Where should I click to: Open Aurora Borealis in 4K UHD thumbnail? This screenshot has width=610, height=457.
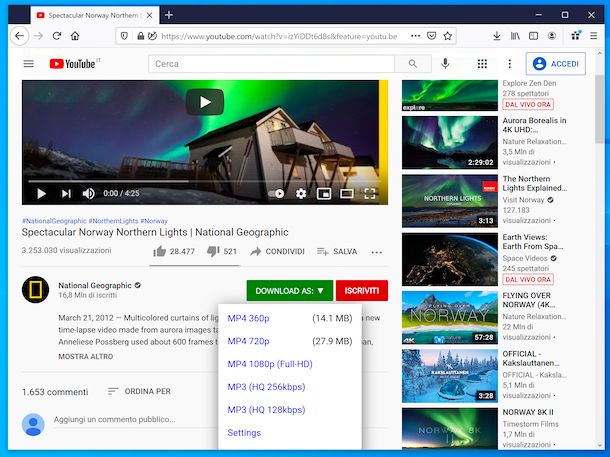point(450,142)
